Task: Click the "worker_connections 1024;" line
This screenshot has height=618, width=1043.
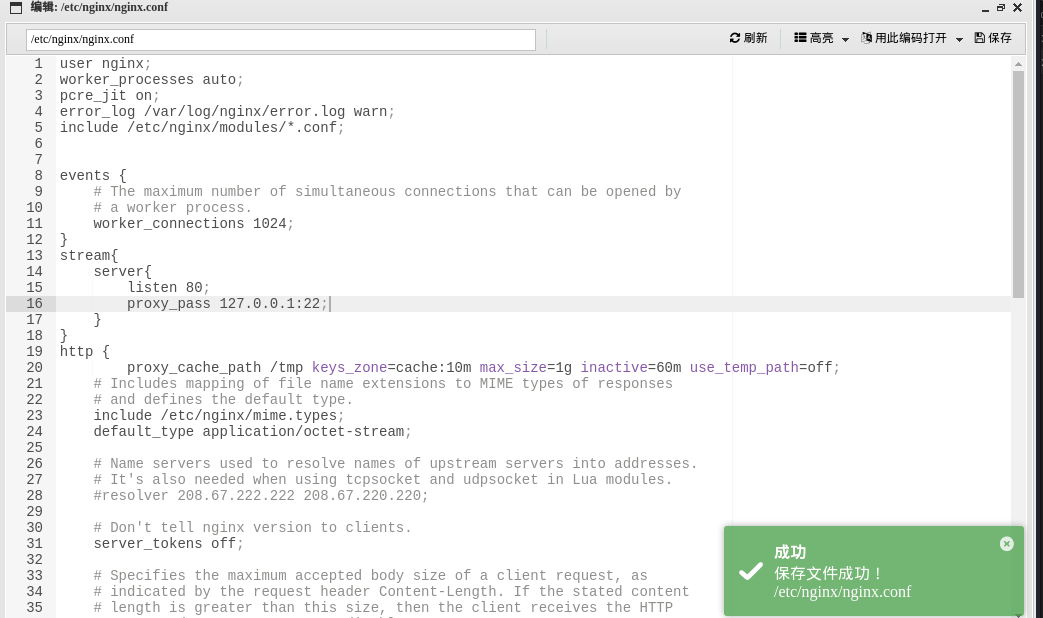Action: 194,224
